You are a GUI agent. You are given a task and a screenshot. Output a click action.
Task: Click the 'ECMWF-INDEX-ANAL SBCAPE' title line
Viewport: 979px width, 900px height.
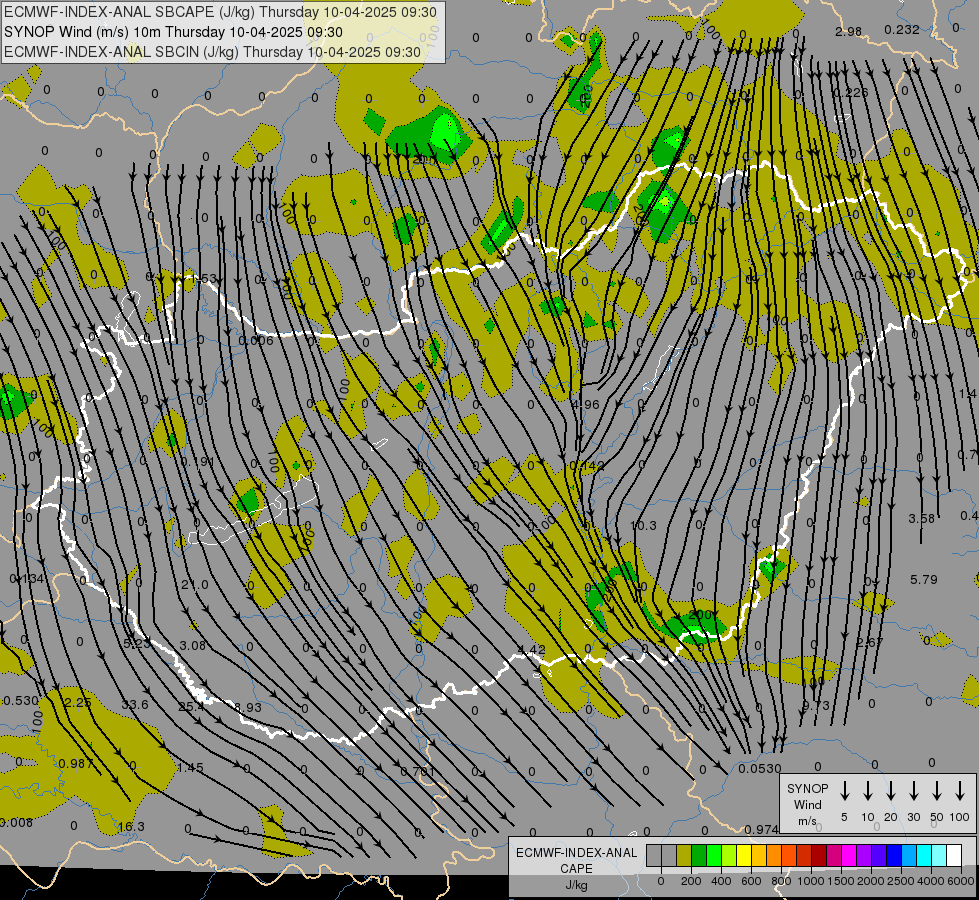pos(220,12)
